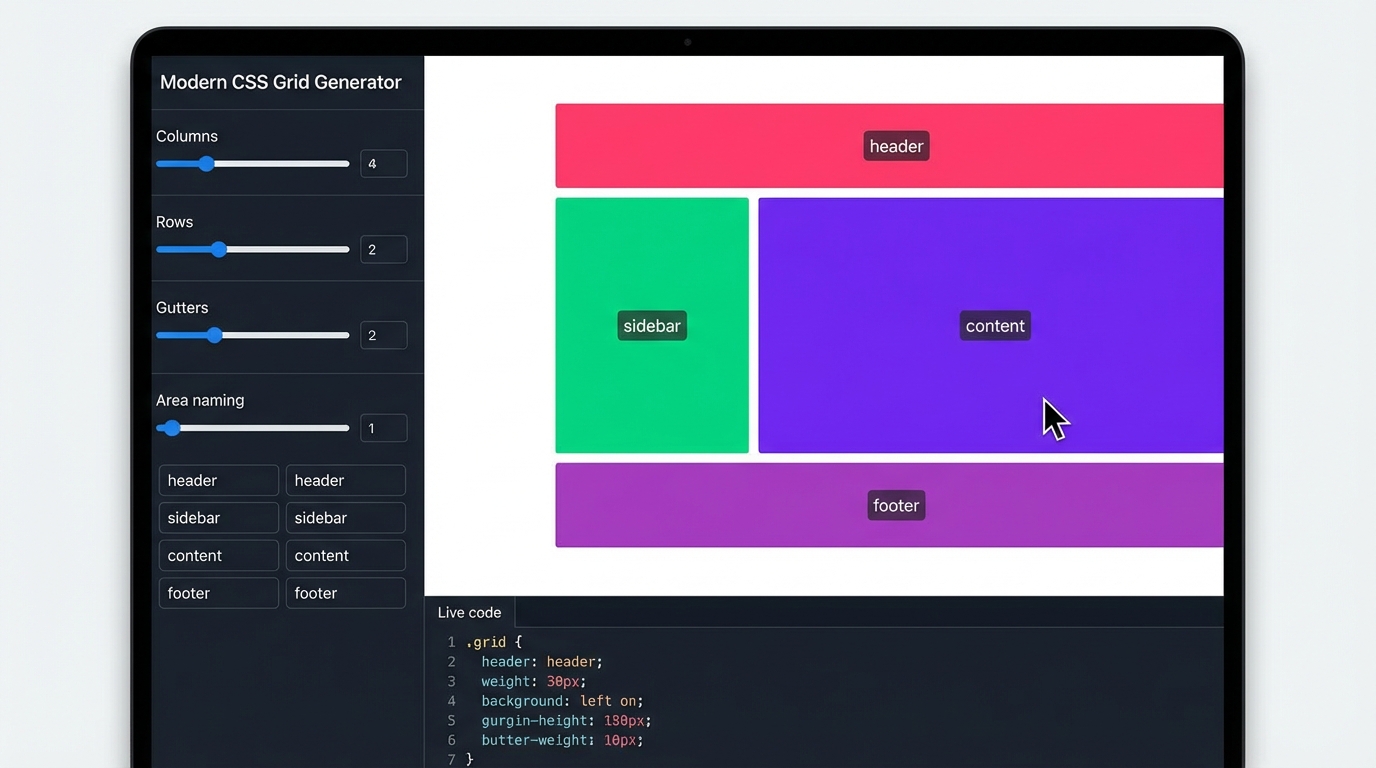Click the sidebar grid area

(x=651, y=325)
